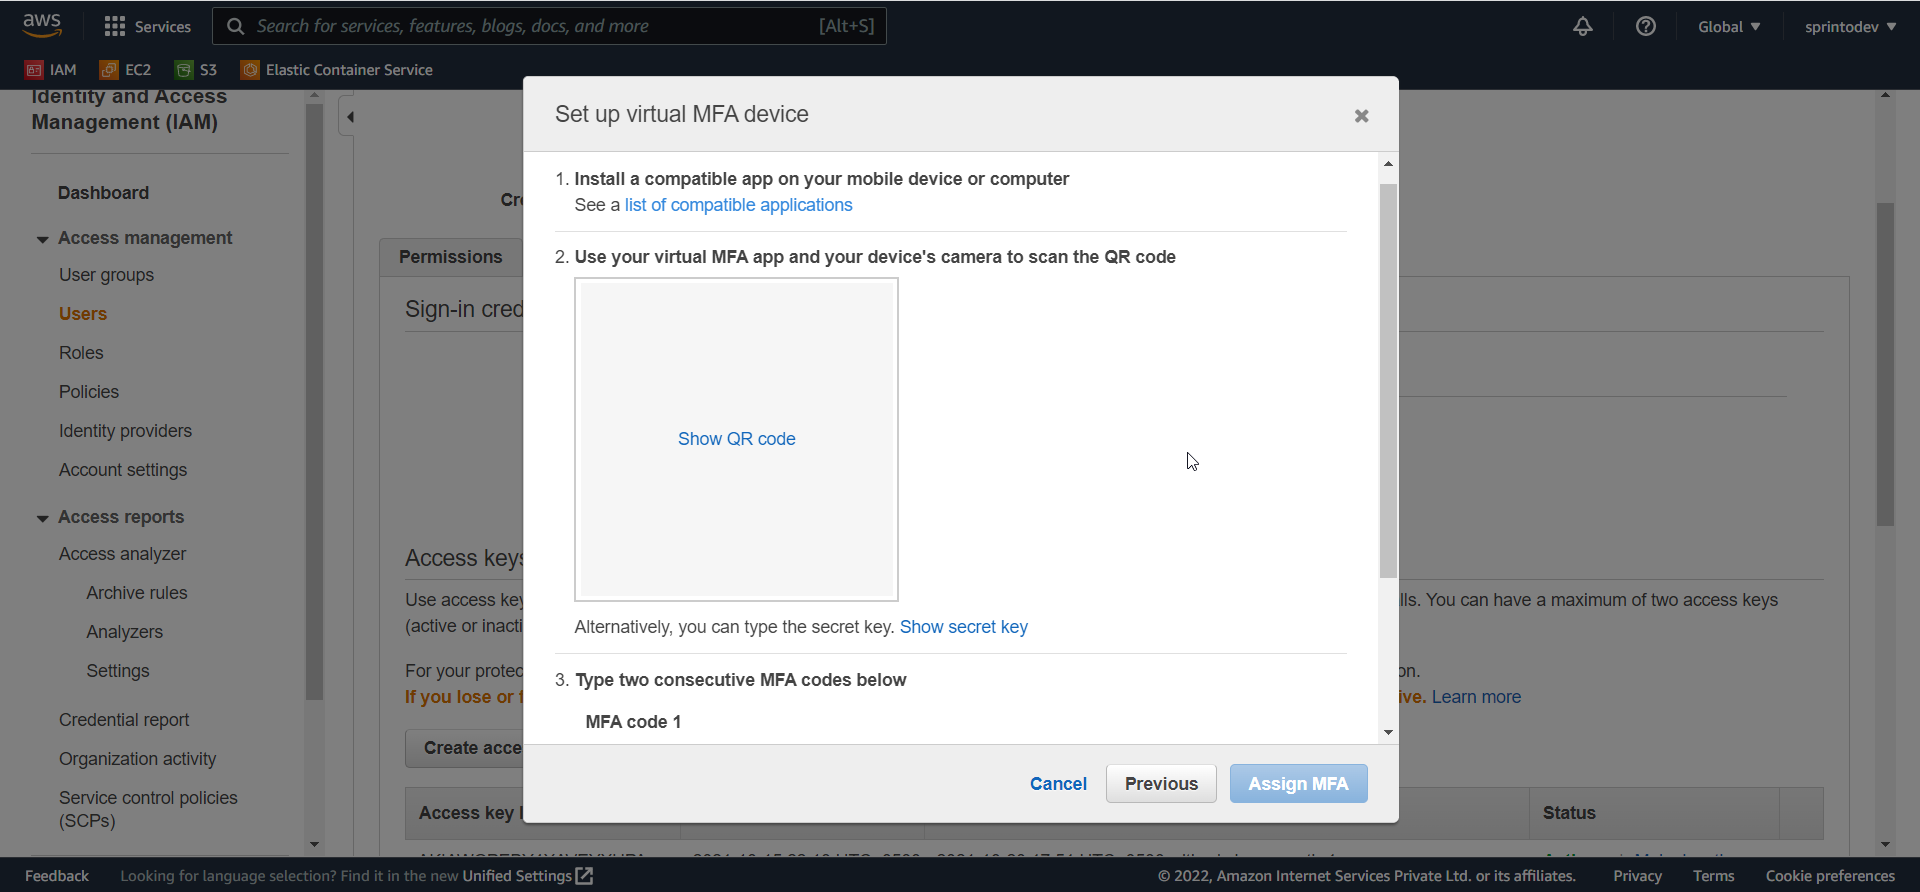
Task: Open Identity providers page
Action: pos(125,431)
